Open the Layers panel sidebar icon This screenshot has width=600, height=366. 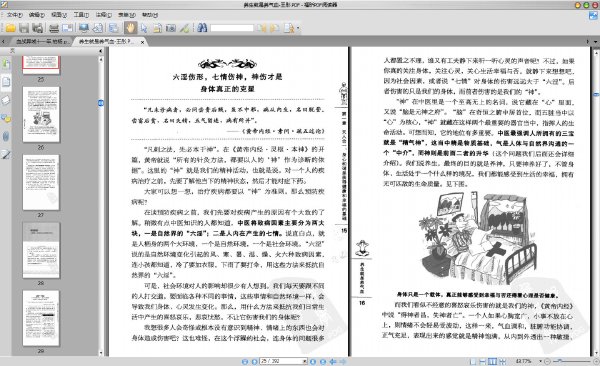[x=6, y=100]
